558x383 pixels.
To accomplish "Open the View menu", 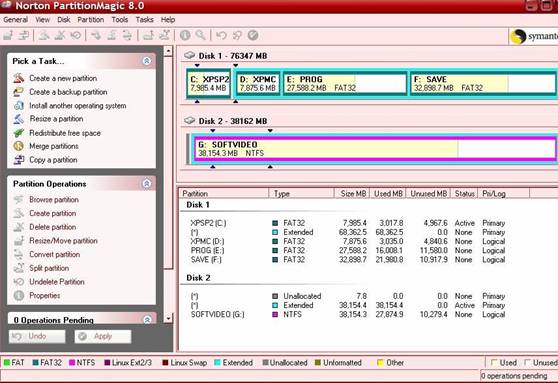I will click(42, 20).
